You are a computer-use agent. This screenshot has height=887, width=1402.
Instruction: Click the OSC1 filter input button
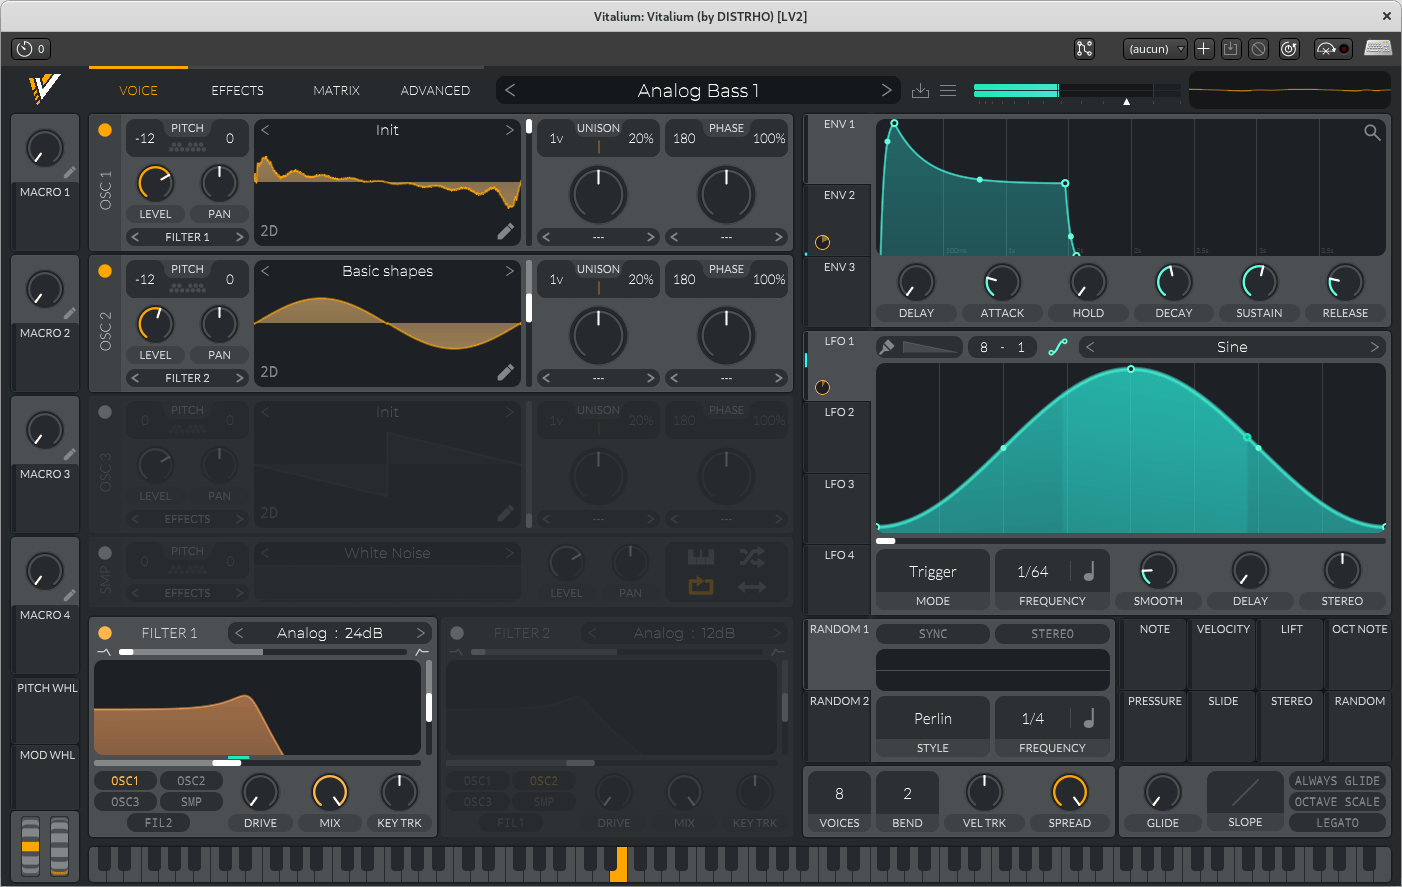coord(125,781)
